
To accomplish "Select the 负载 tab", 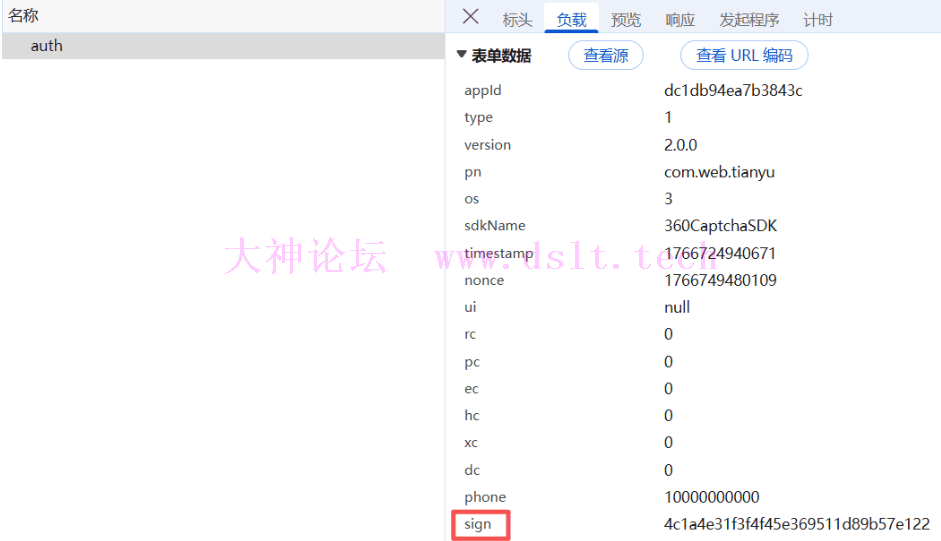I will (572, 20).
